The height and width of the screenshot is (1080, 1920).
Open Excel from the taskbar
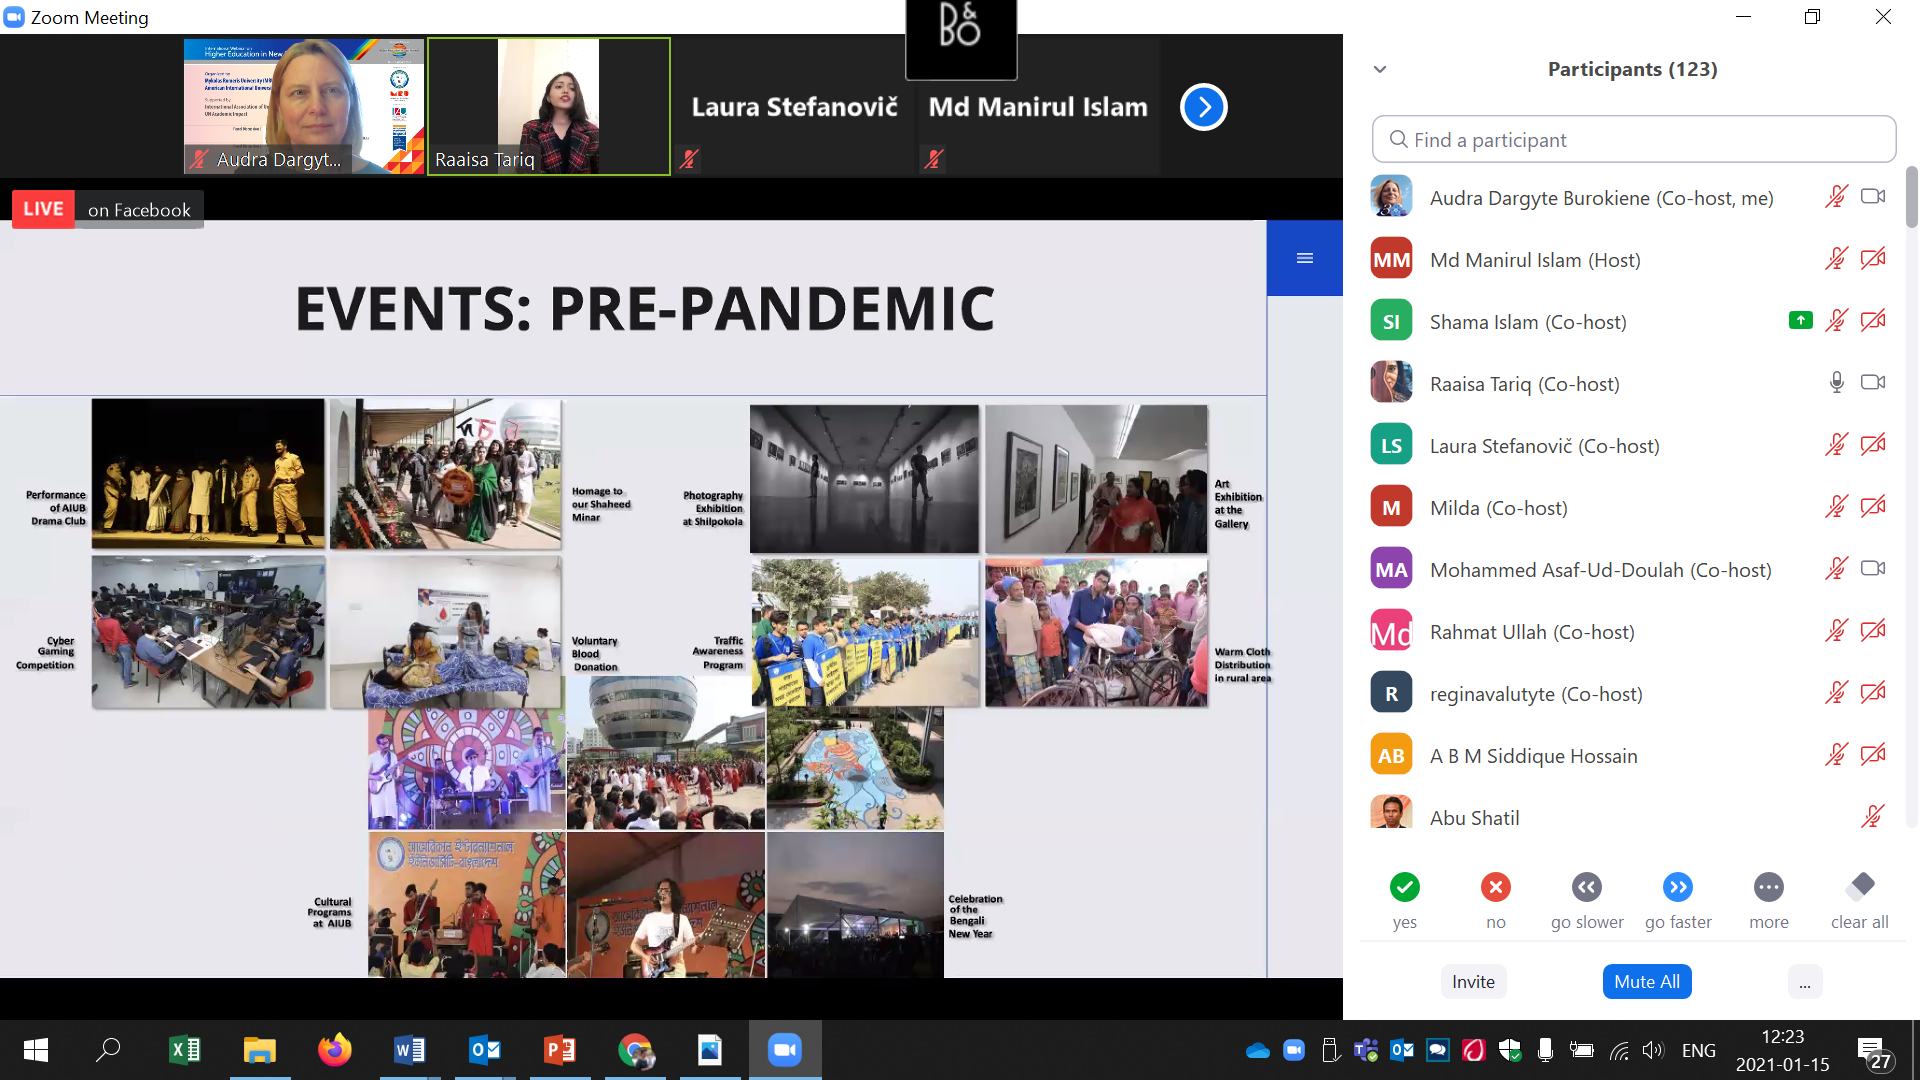(185, 1050)
